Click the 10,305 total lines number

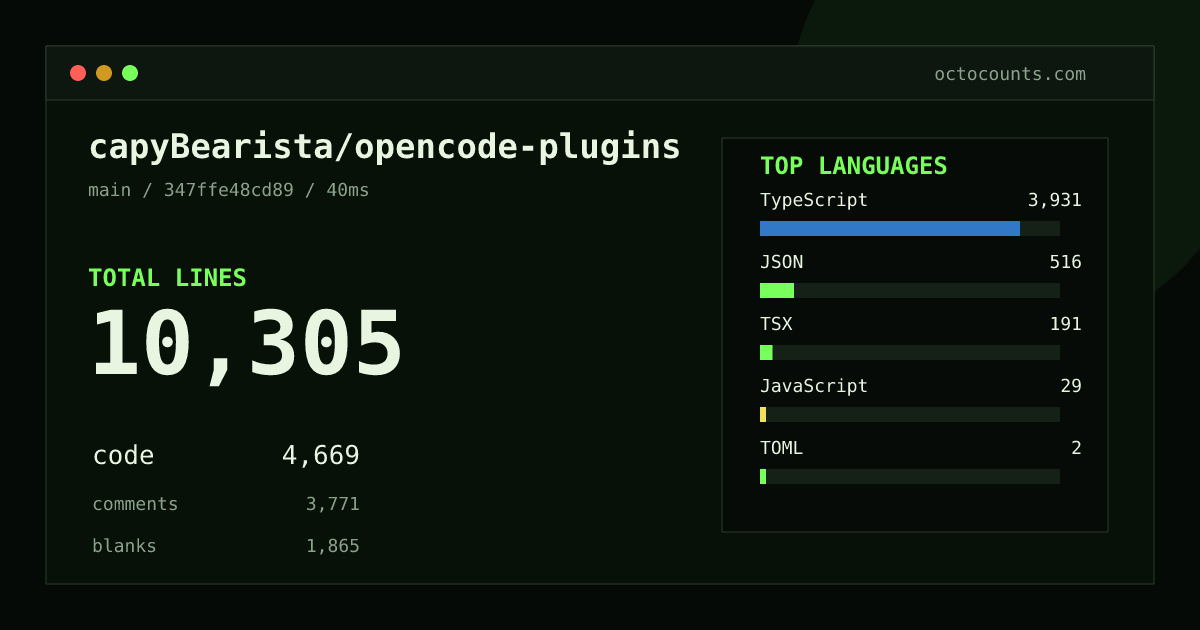(246, 345)
